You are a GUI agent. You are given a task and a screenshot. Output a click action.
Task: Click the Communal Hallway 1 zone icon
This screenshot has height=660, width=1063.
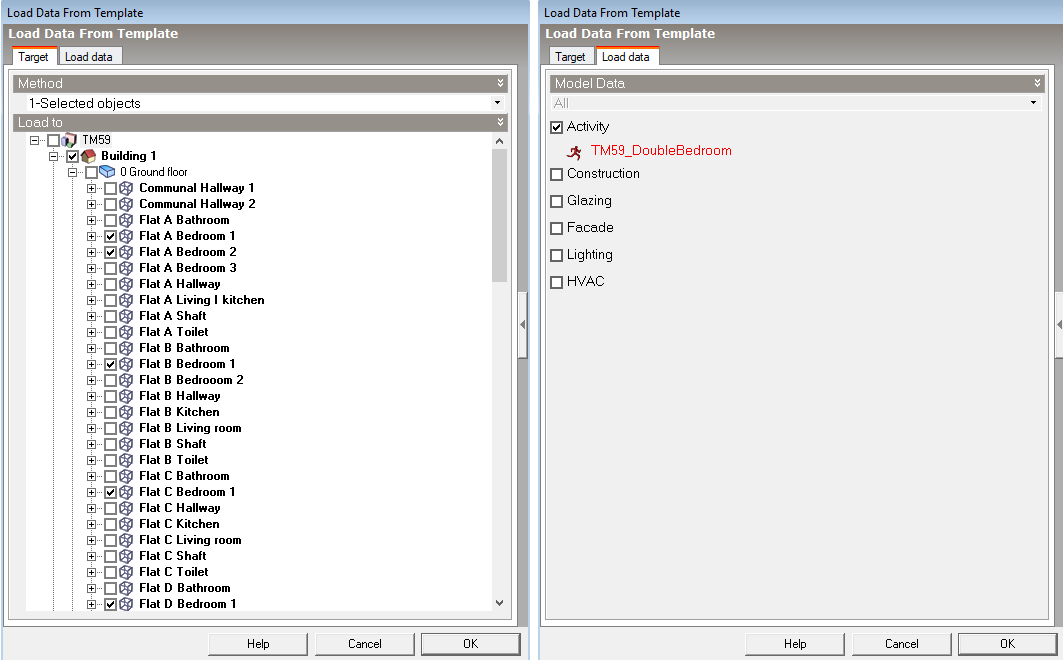[x=127, y=188]
